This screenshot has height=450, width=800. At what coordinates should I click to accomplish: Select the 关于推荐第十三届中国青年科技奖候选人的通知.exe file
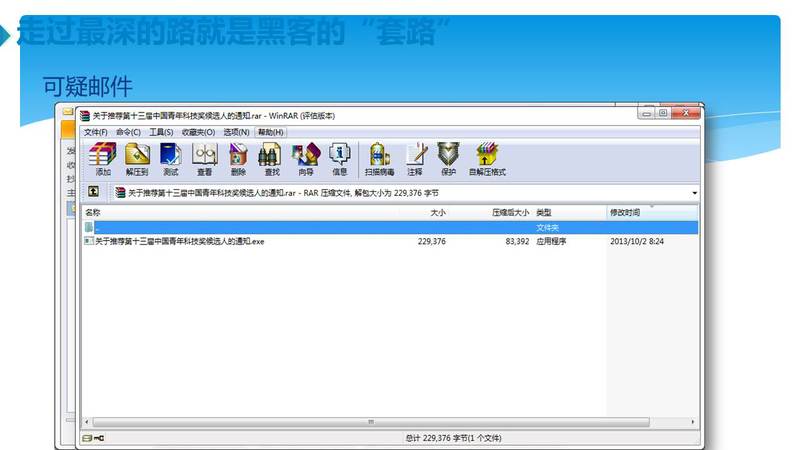[180, 241]
